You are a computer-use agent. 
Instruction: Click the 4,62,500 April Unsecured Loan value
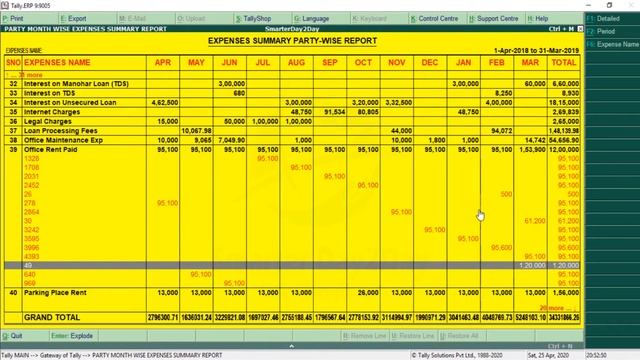pyautogui.click(x=165, y=102)
